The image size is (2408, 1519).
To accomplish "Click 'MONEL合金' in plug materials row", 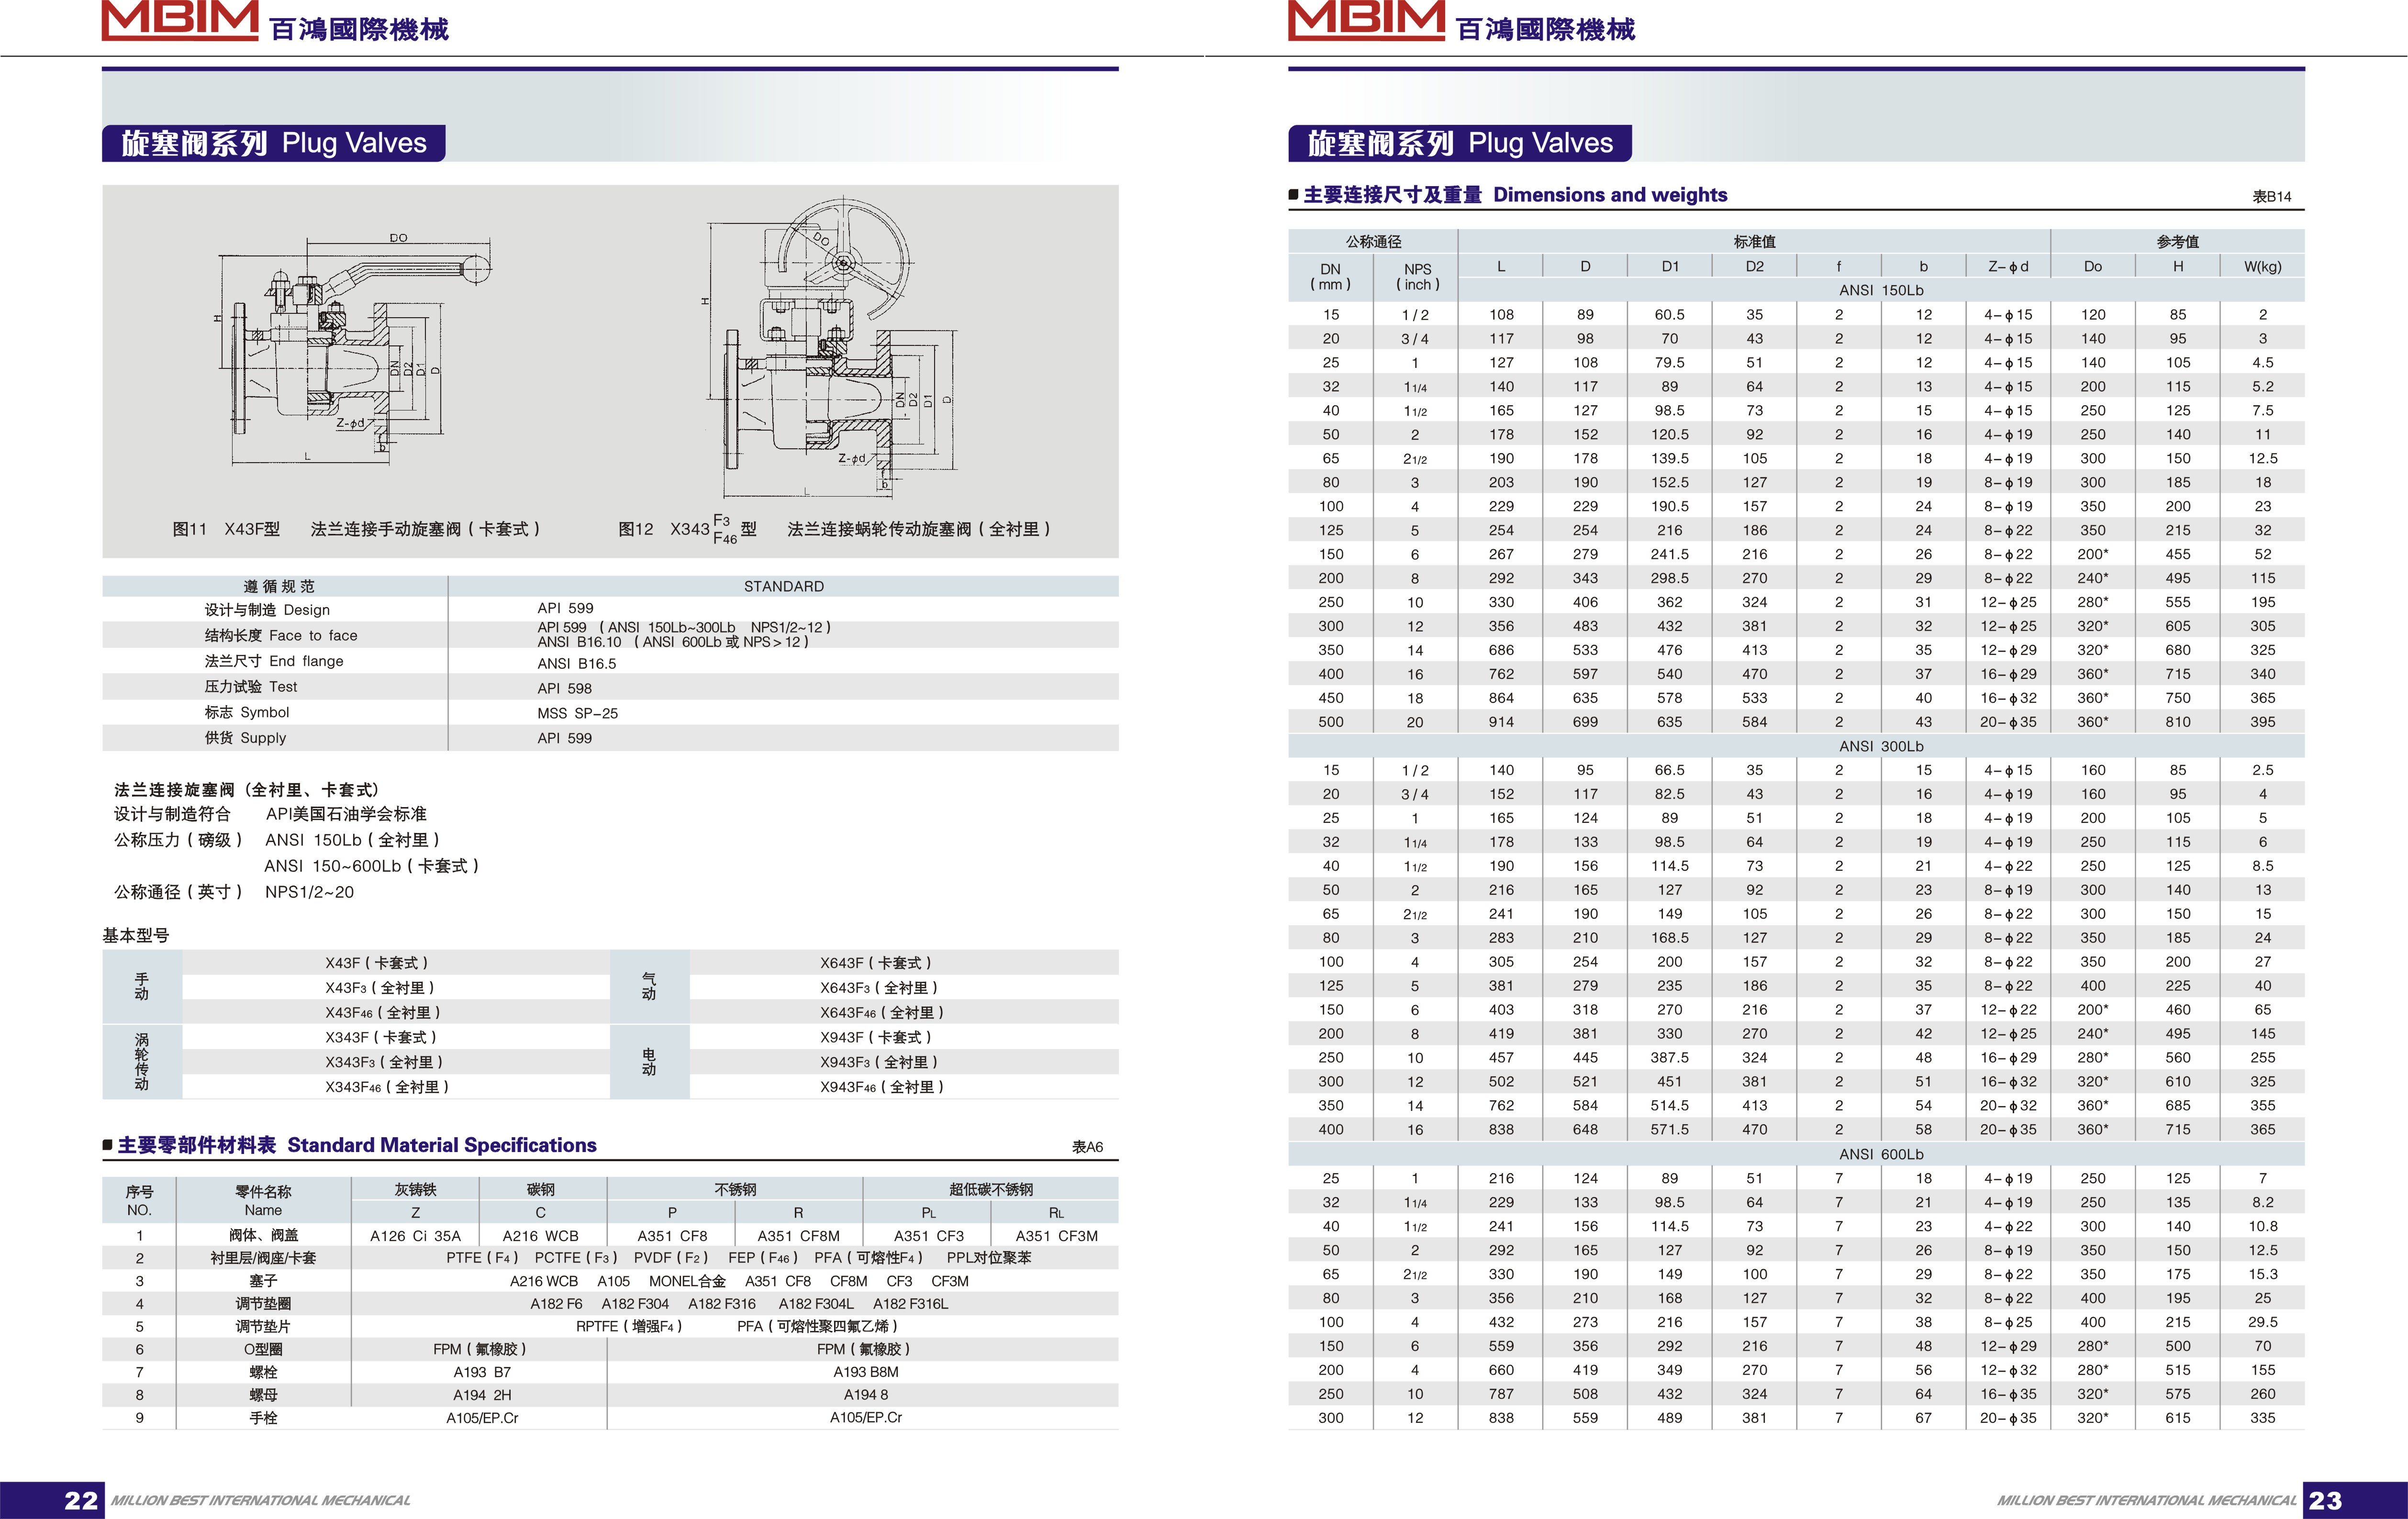I will [687, 1281].
